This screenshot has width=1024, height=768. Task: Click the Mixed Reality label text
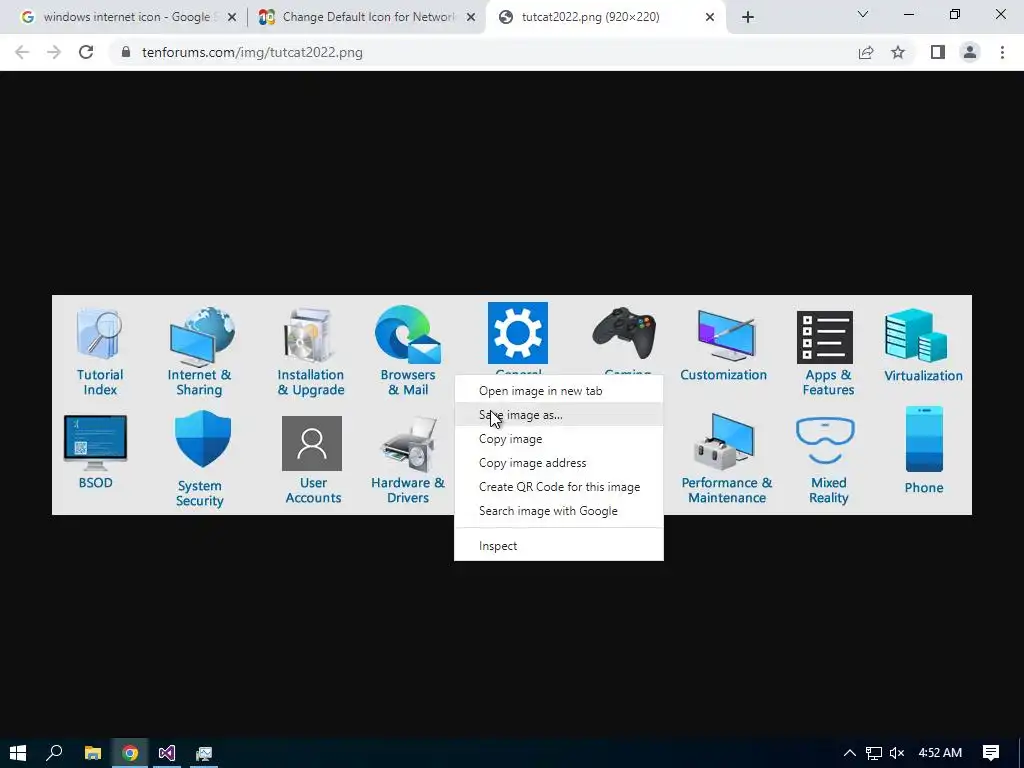(x=829, y=490)
